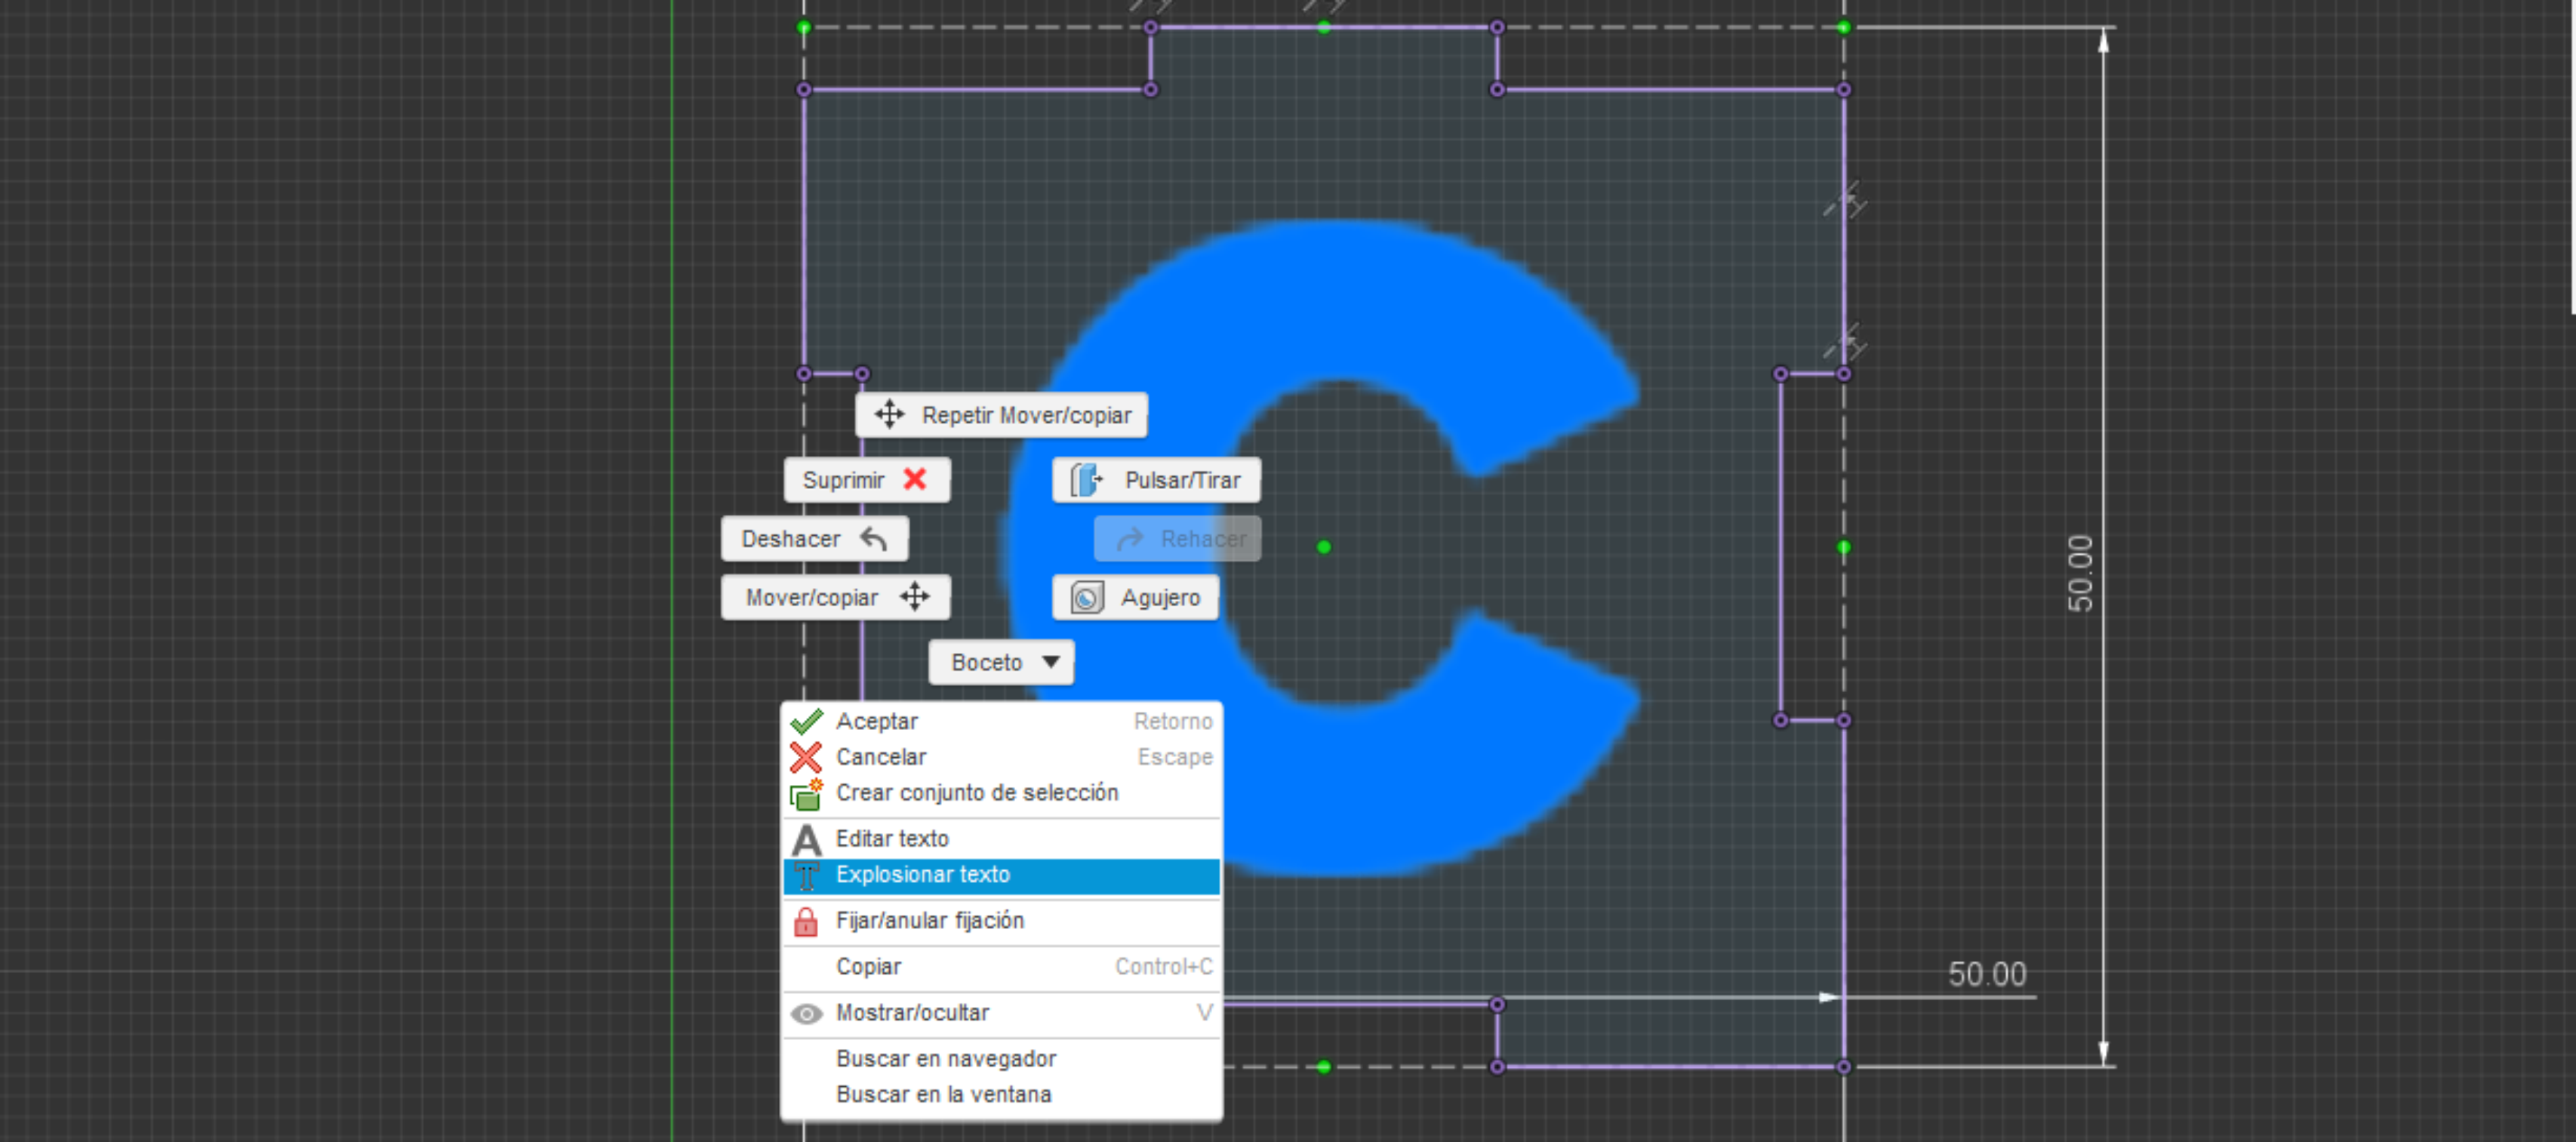Click the Agujero hole icon
This screenshot has width=2576, height=1142.
coord(1086,598)
